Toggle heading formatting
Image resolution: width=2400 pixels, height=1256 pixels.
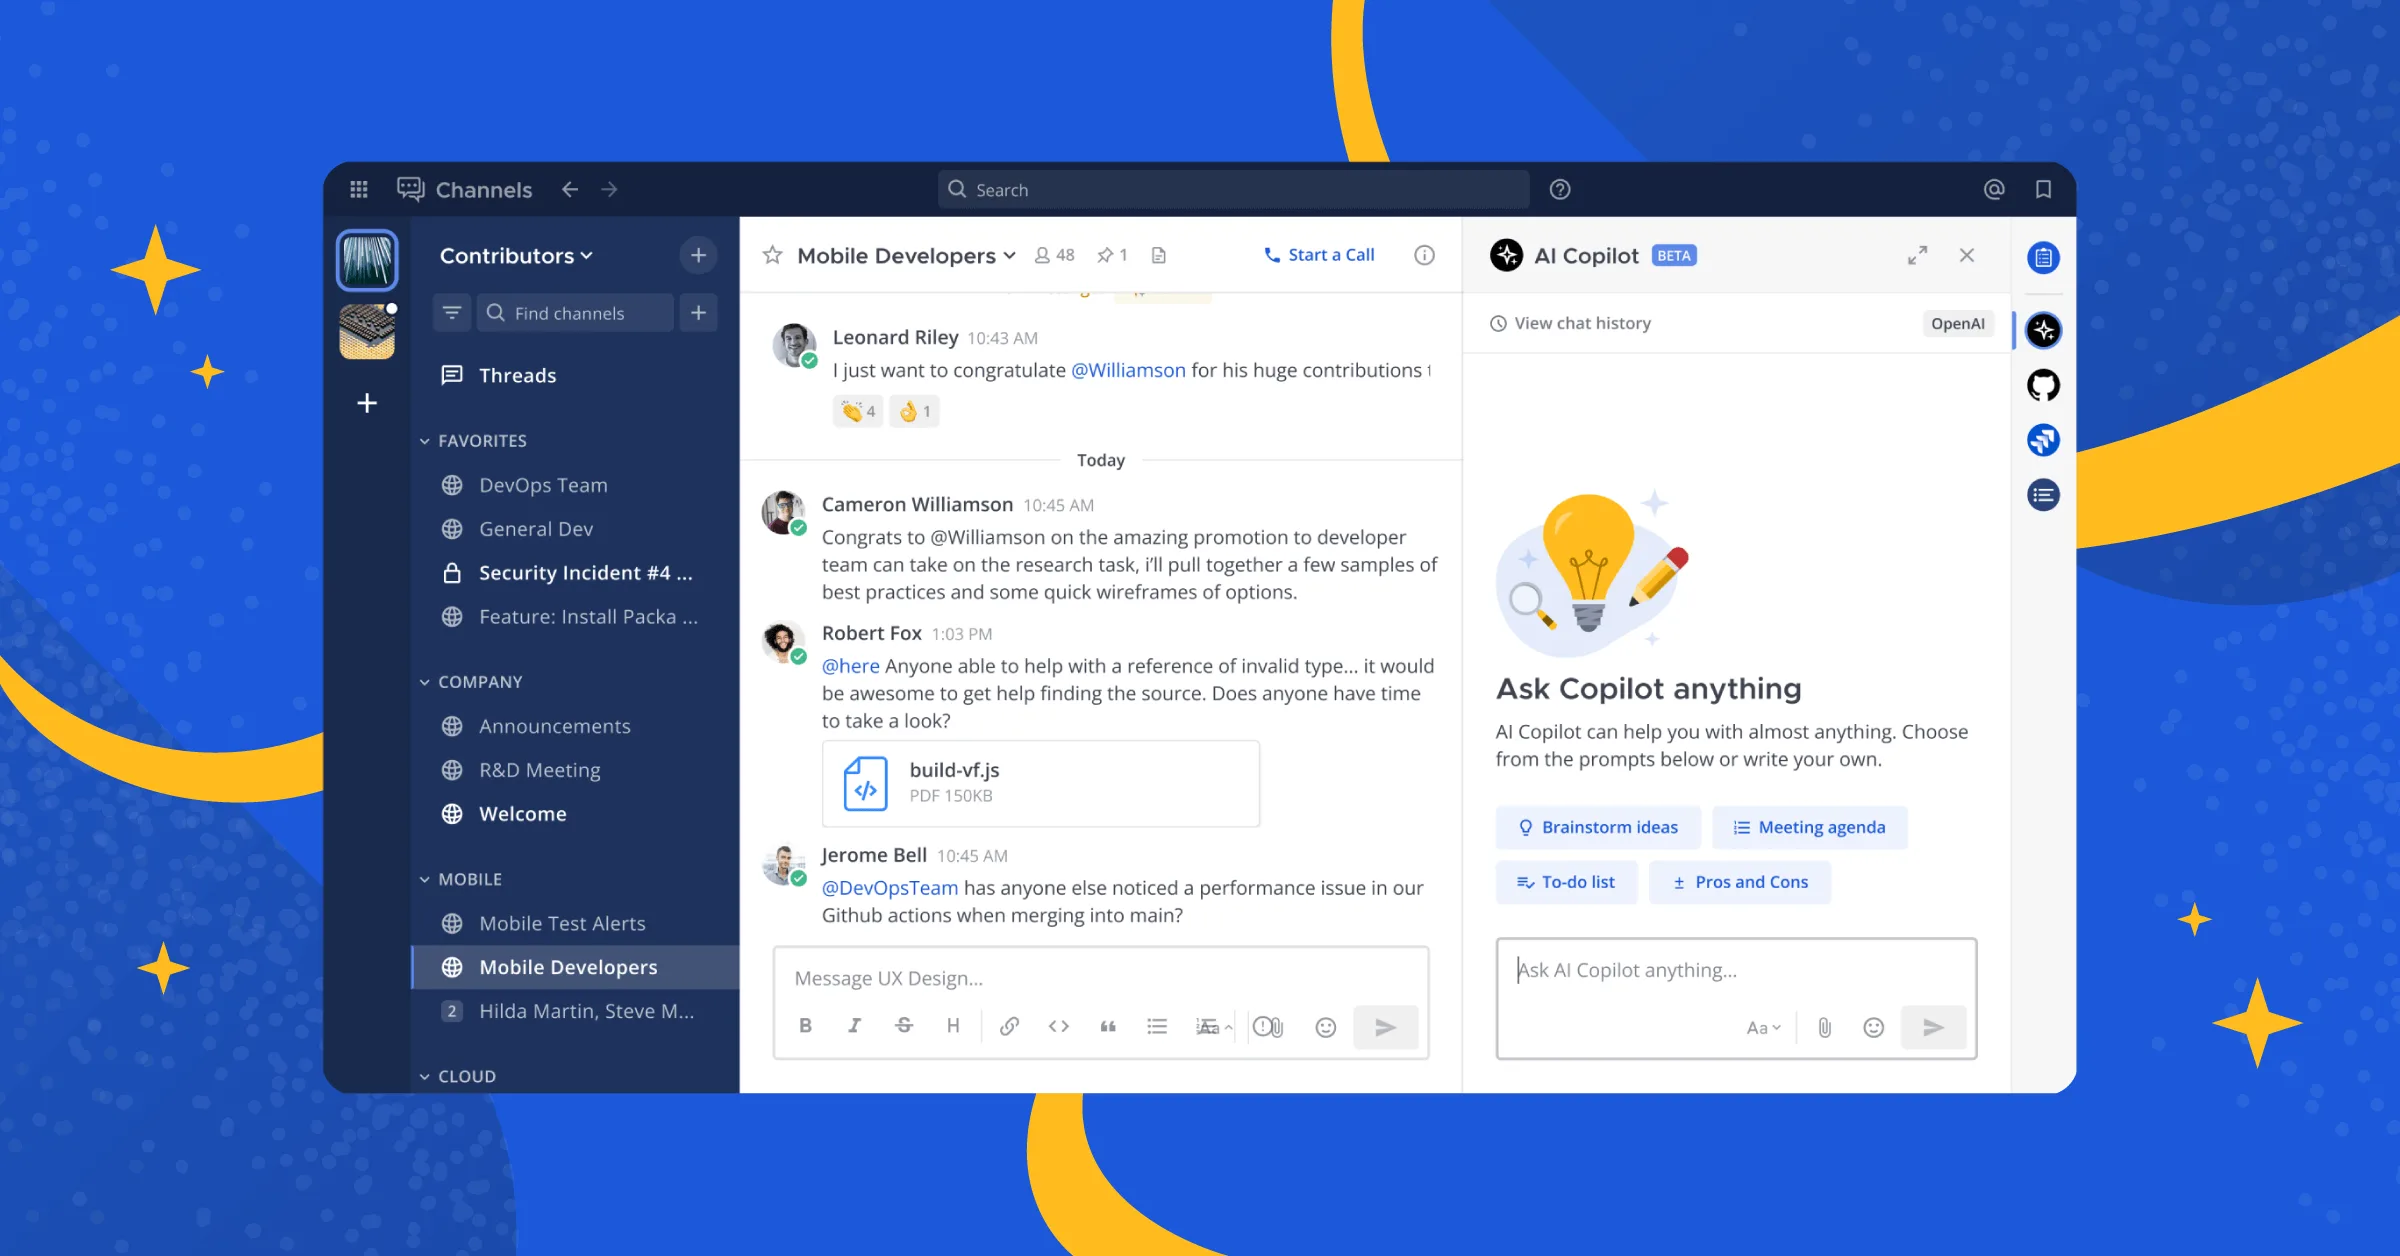[x=953, y=1026]
